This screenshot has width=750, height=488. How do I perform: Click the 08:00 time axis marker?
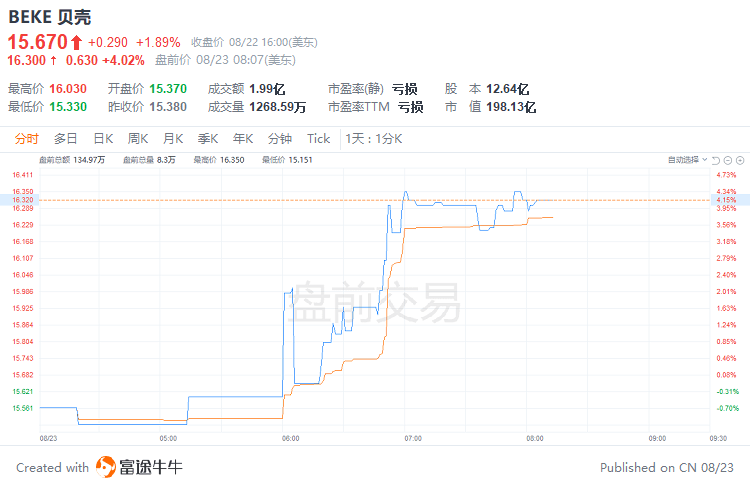(x=534, y=438)
